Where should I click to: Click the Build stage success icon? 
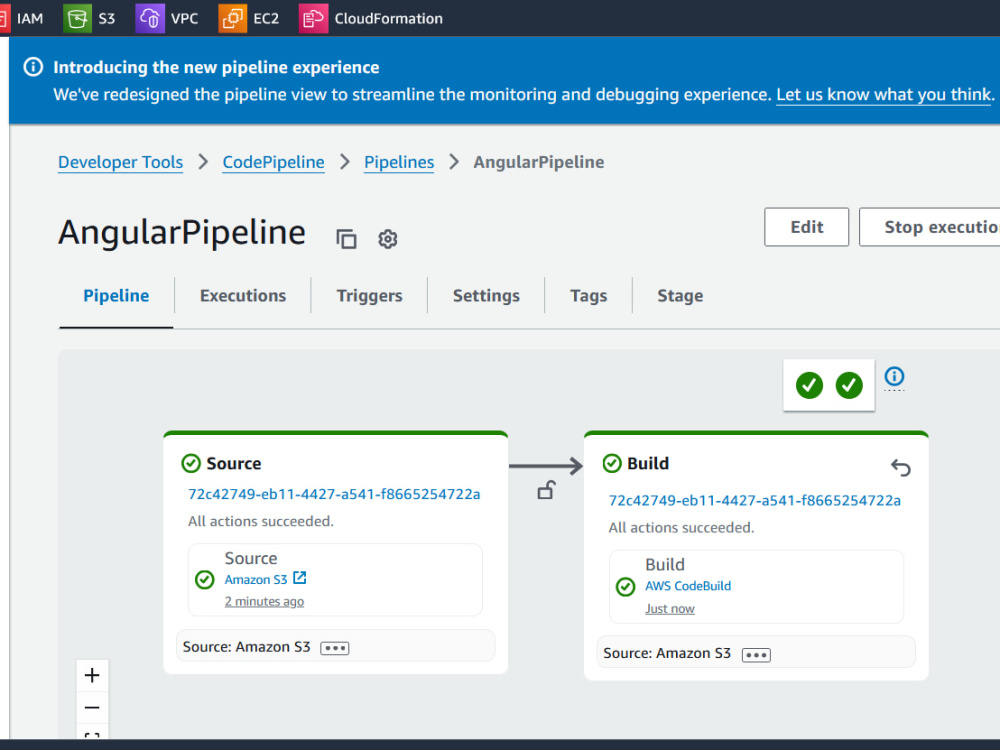(612, 463)
